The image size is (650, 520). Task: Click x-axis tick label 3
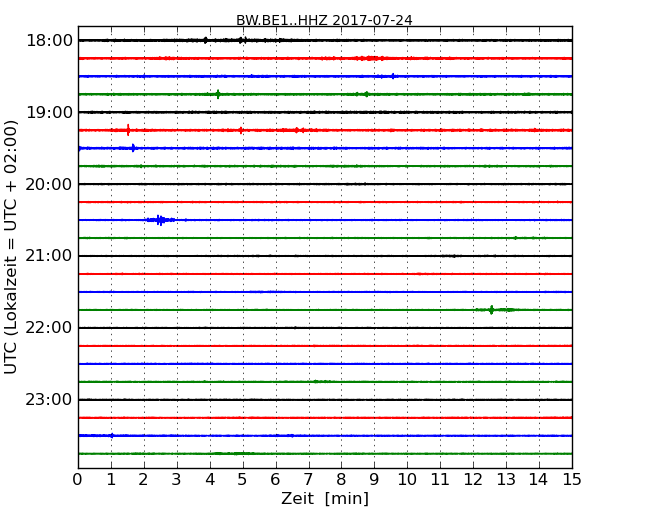pos(177,480)
